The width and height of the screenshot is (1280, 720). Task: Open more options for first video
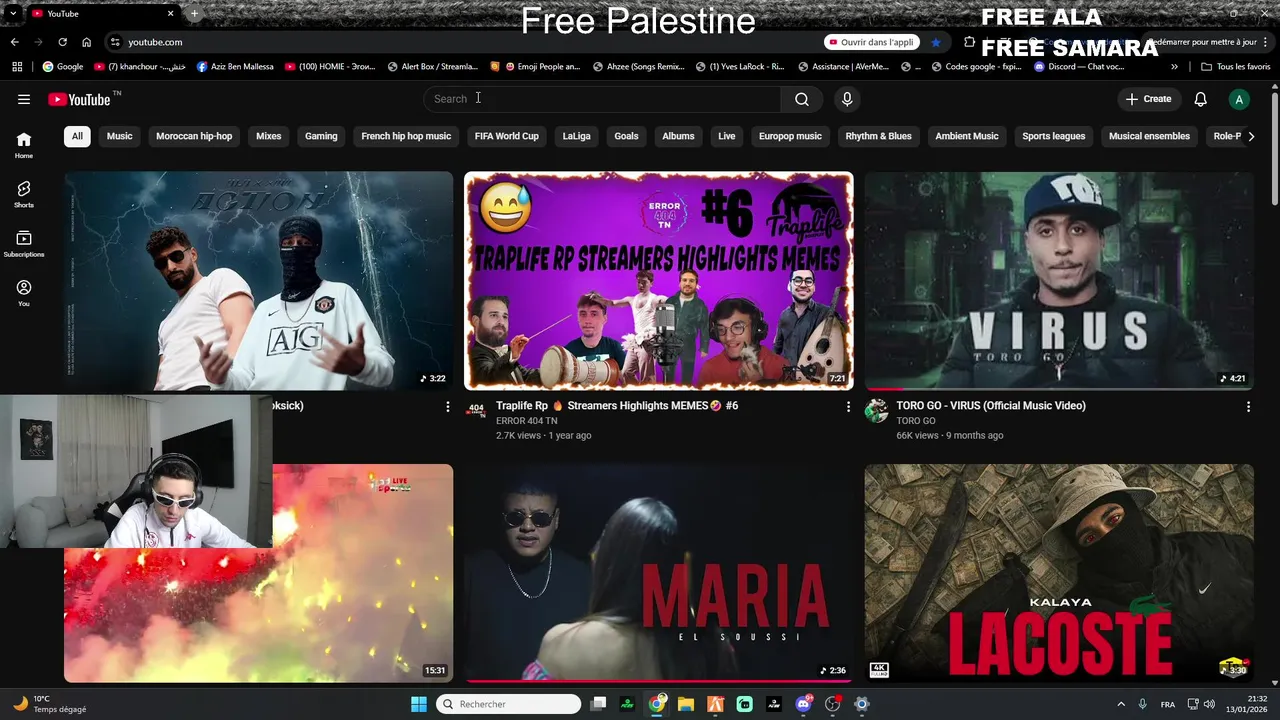pyautogui.click(x=447, y=407)
